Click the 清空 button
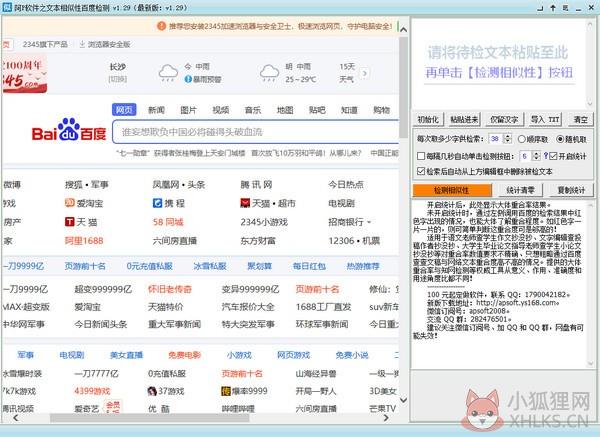This screenshot has width=600, height=437. [580, 119]
